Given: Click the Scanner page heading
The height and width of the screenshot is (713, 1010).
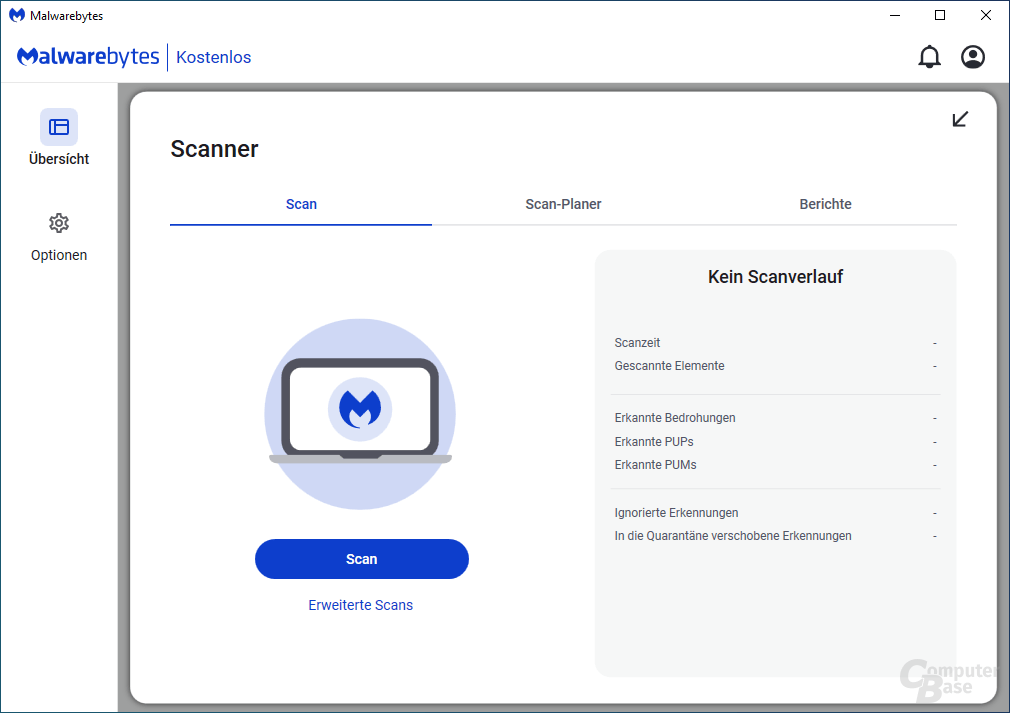Looking at the screenshot, I should (x=214, y=149).
